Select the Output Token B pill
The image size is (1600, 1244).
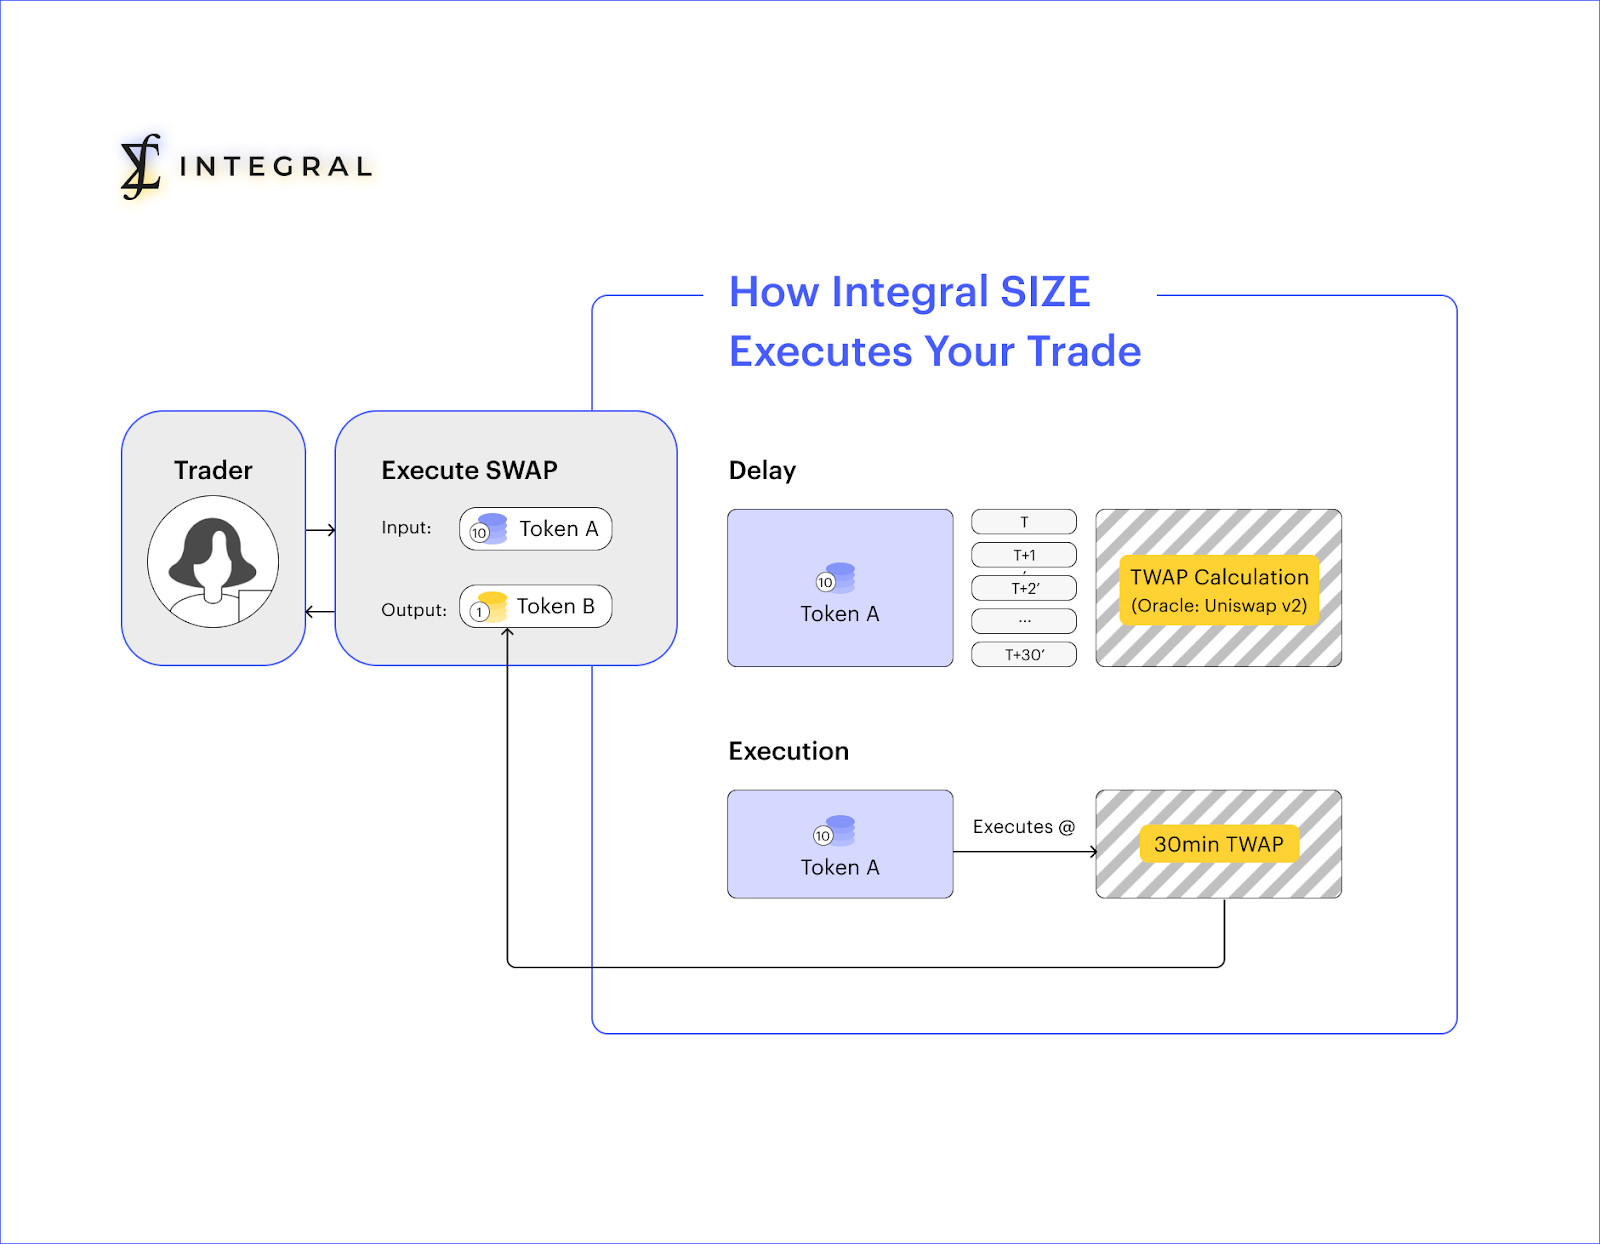535,606
